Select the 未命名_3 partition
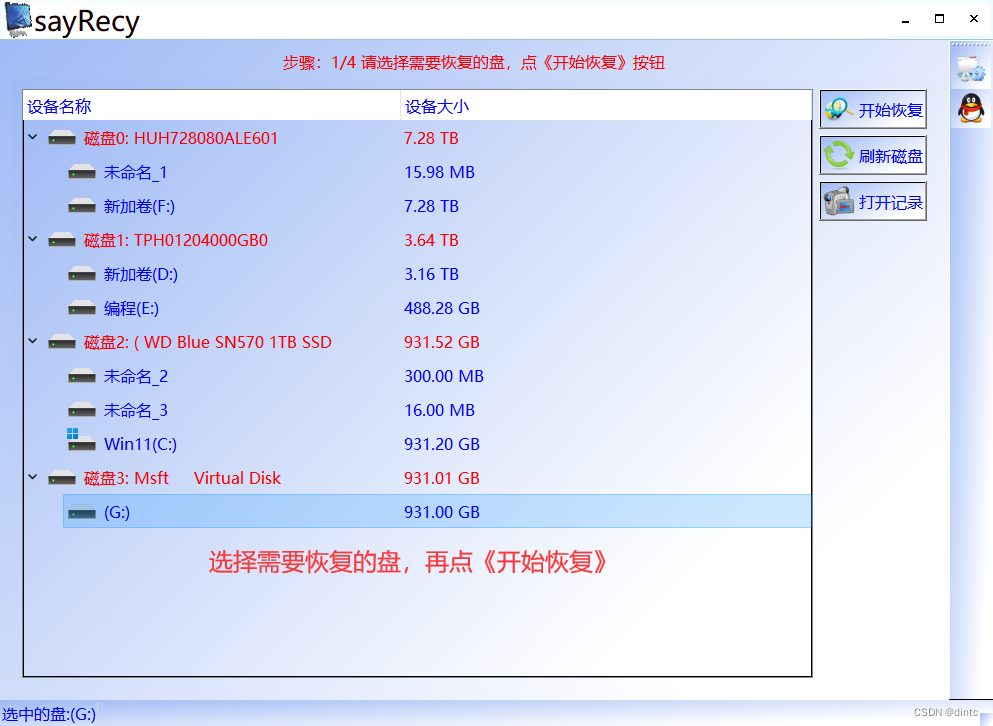Screen dimensions: 993x726 [136, 410]
